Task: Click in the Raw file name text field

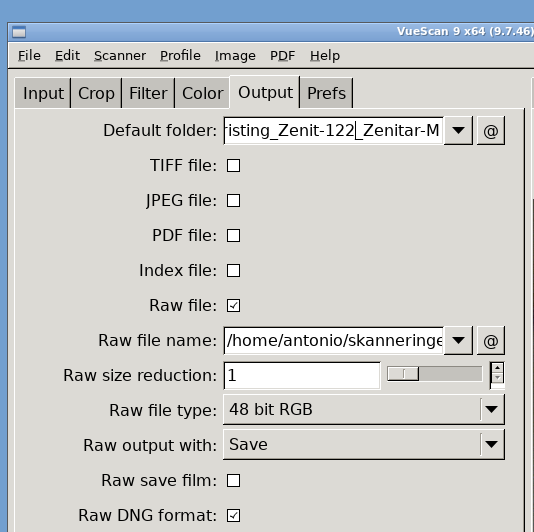Action: [333, 341]
